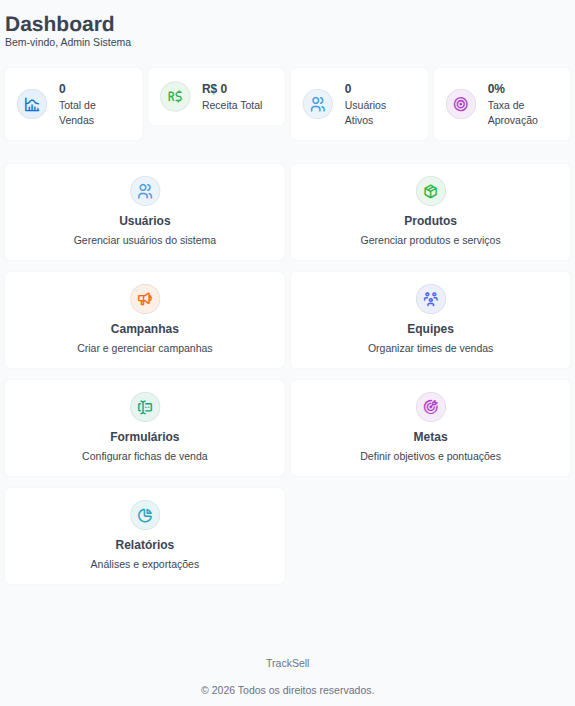Viewport: 575px width, 706px height.
Task: Click the 'R$ 0' revenue value
Action: coord(215,89)
